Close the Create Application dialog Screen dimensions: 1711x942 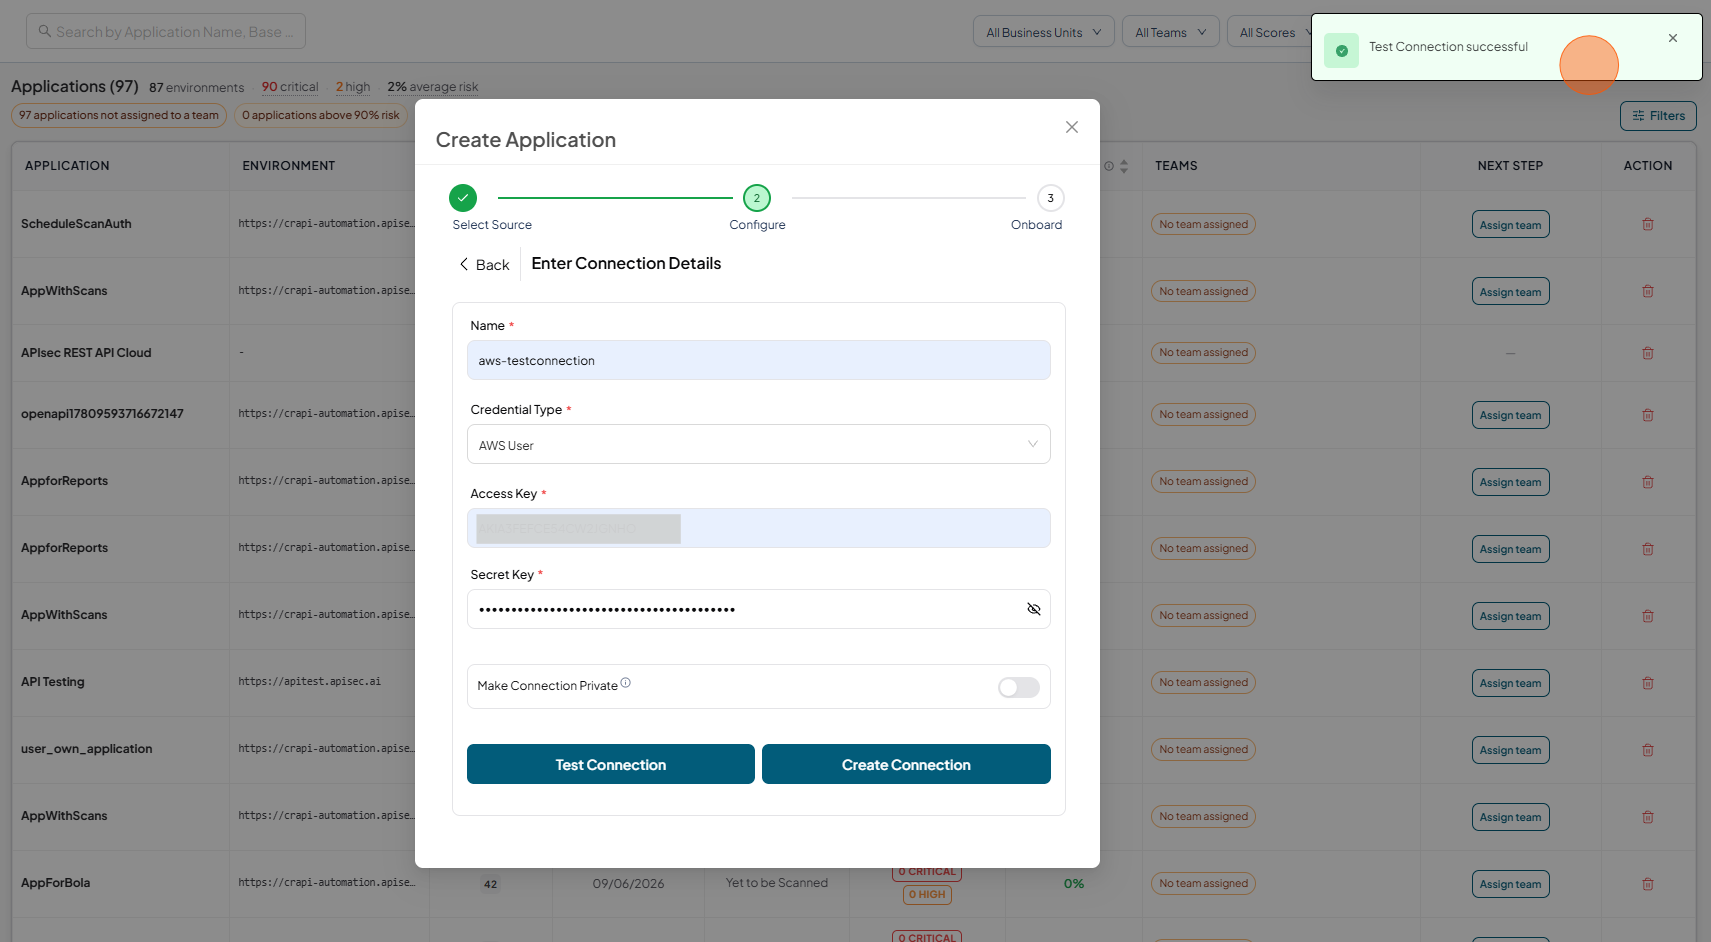click(x=1071, y=127)
